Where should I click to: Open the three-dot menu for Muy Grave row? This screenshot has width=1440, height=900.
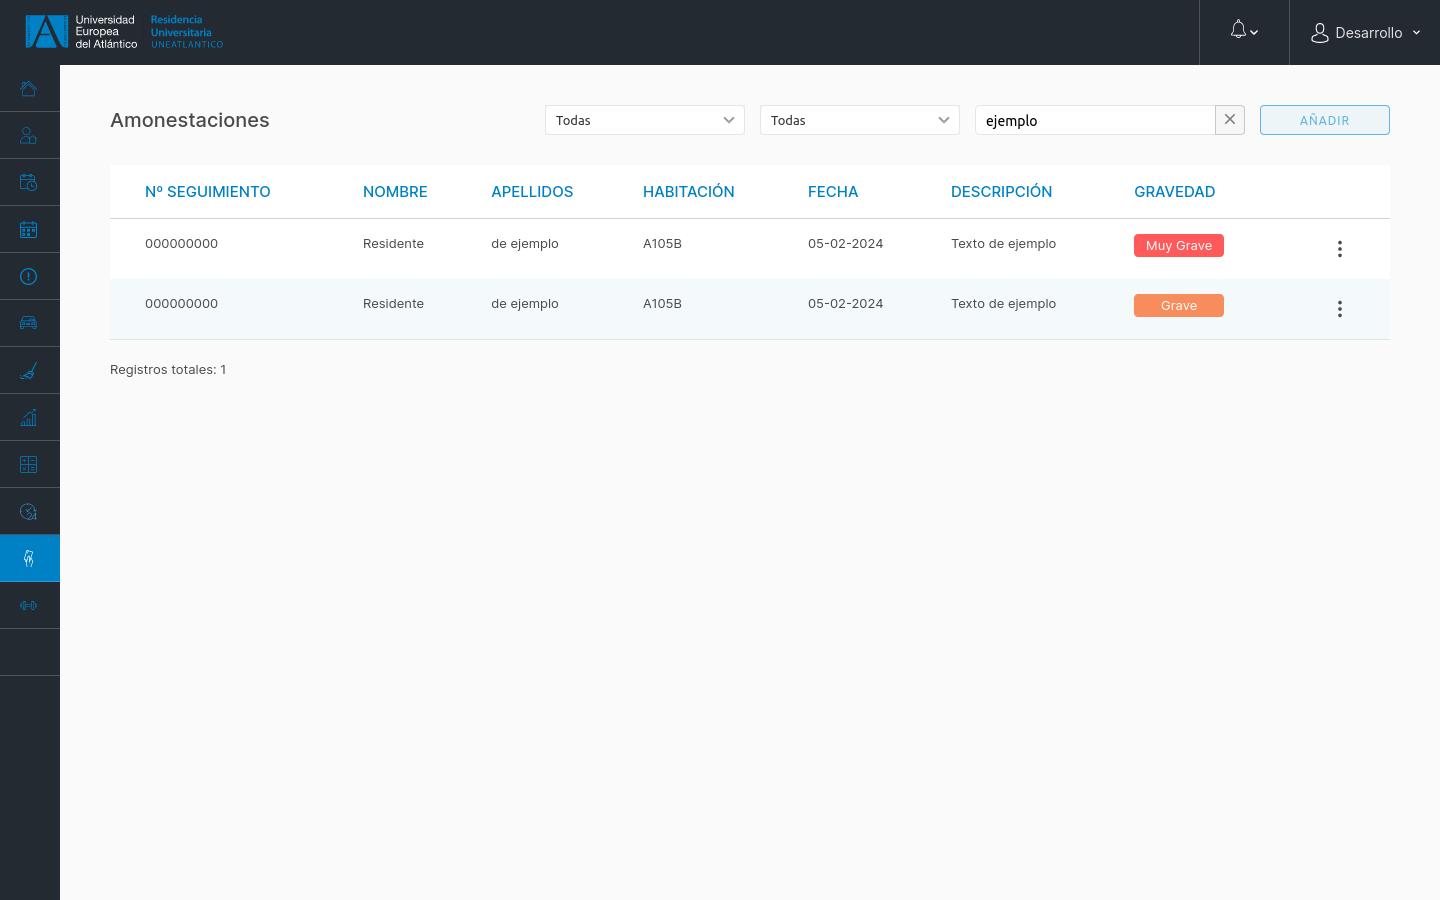point(1340,249)
